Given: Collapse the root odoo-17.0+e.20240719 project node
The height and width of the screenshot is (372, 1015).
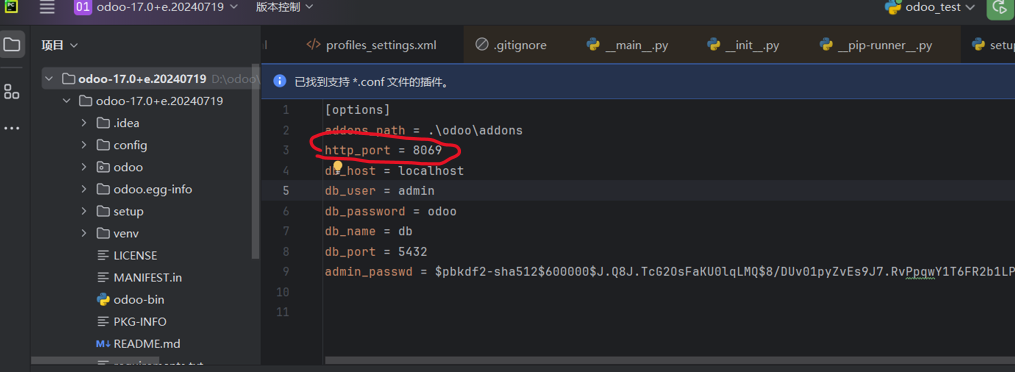Looking at the screenshot, I should 50,79.
